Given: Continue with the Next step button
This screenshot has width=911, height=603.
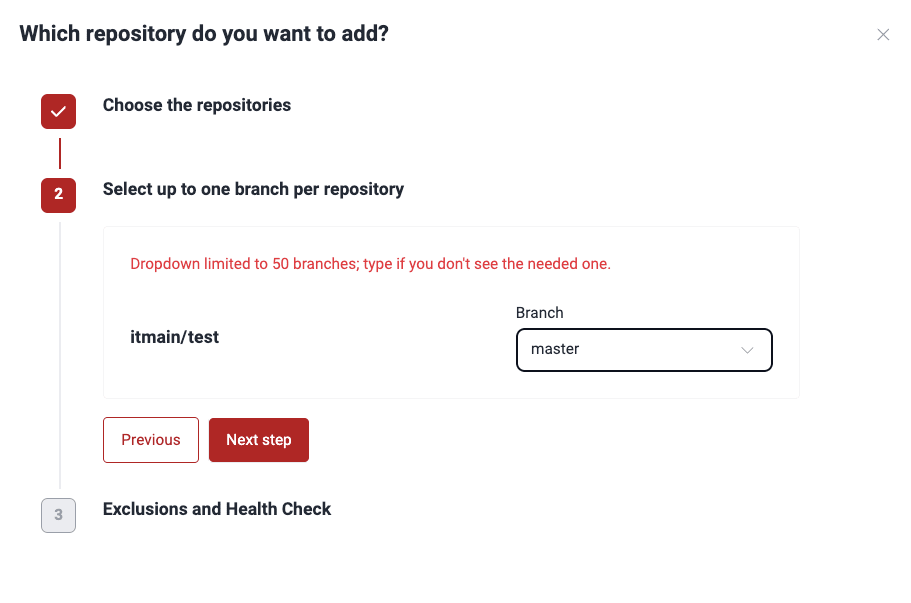Looking at the screenshot, I should point(259,440).
